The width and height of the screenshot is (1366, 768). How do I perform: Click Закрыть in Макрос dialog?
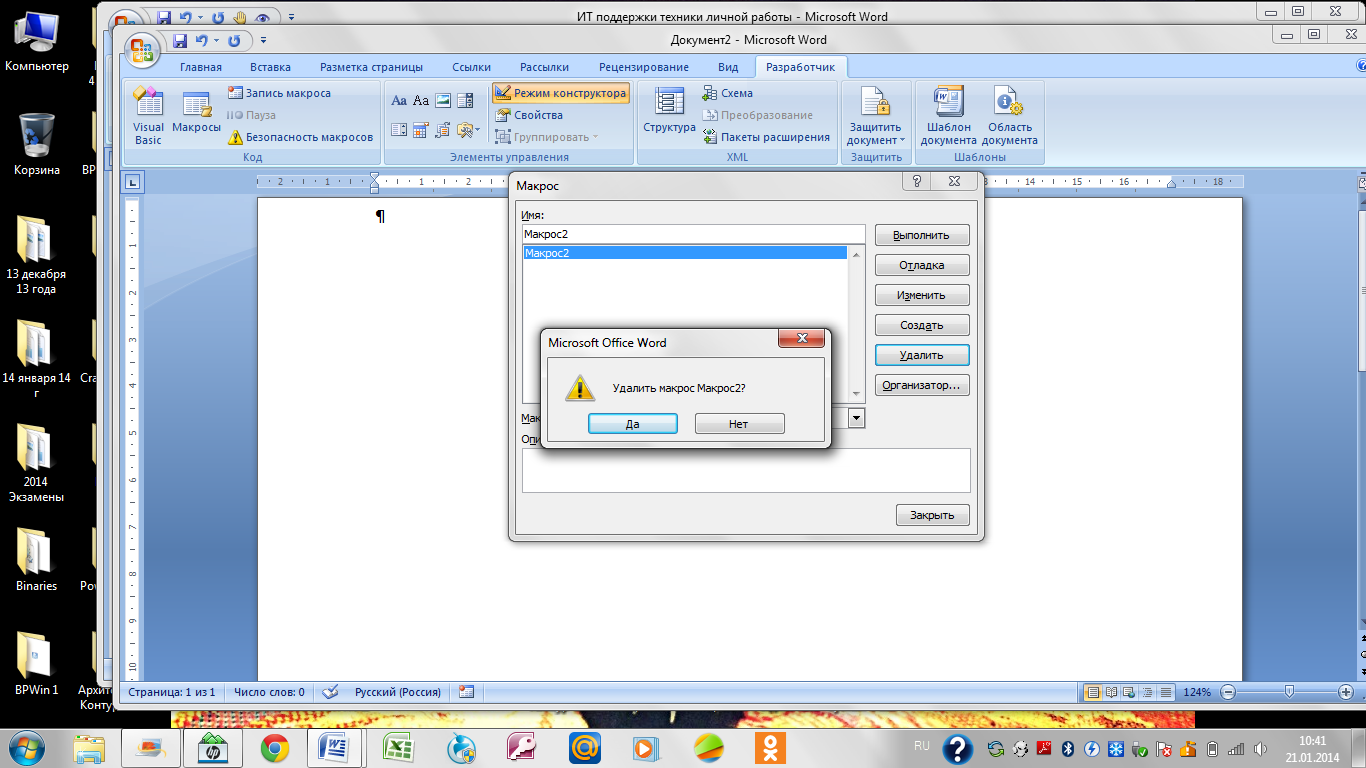point(933,516)
